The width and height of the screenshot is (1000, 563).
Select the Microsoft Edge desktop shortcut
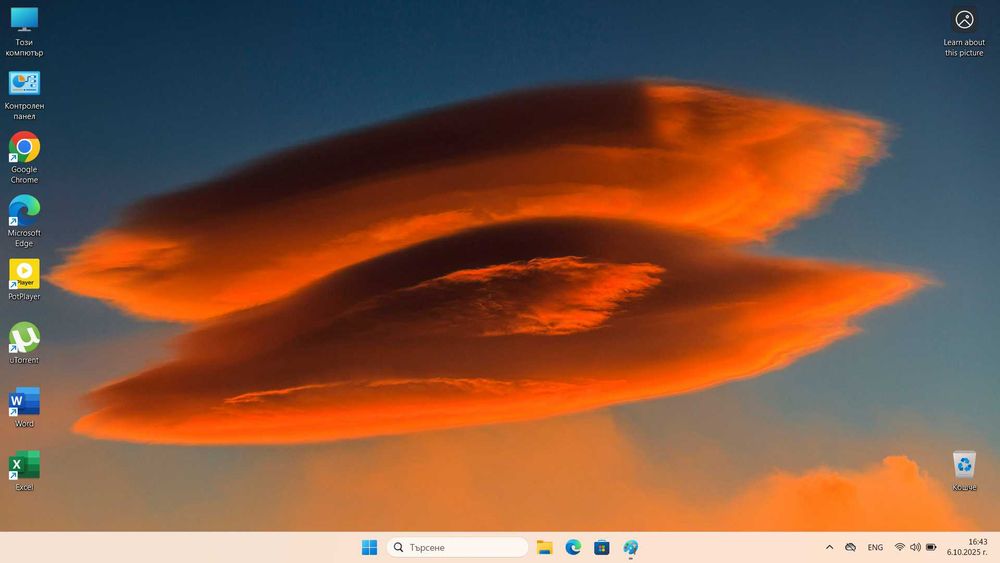(x=24, y=221)
